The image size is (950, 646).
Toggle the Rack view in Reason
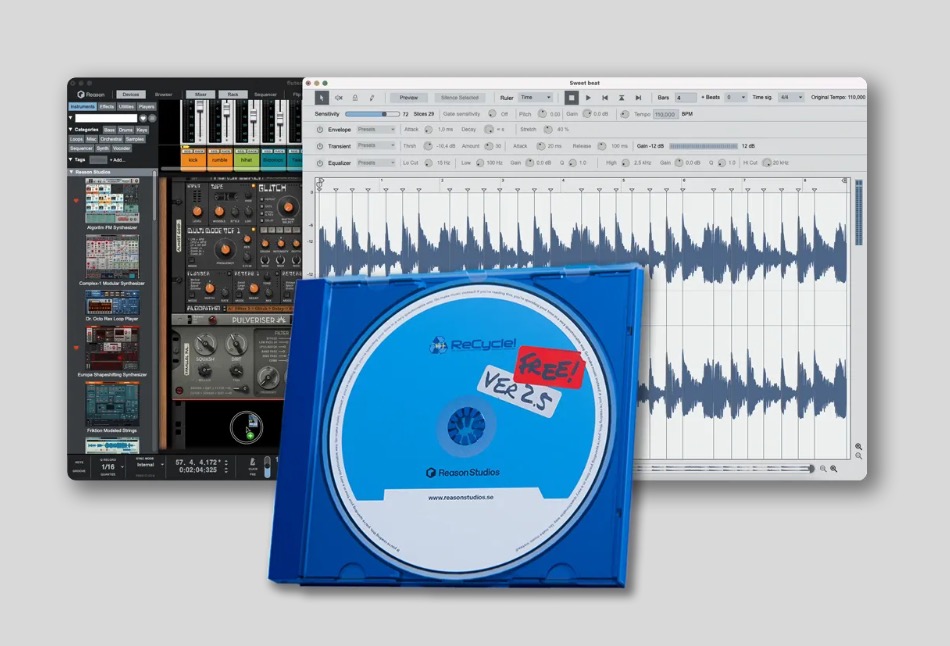click(x=233, y=95)
